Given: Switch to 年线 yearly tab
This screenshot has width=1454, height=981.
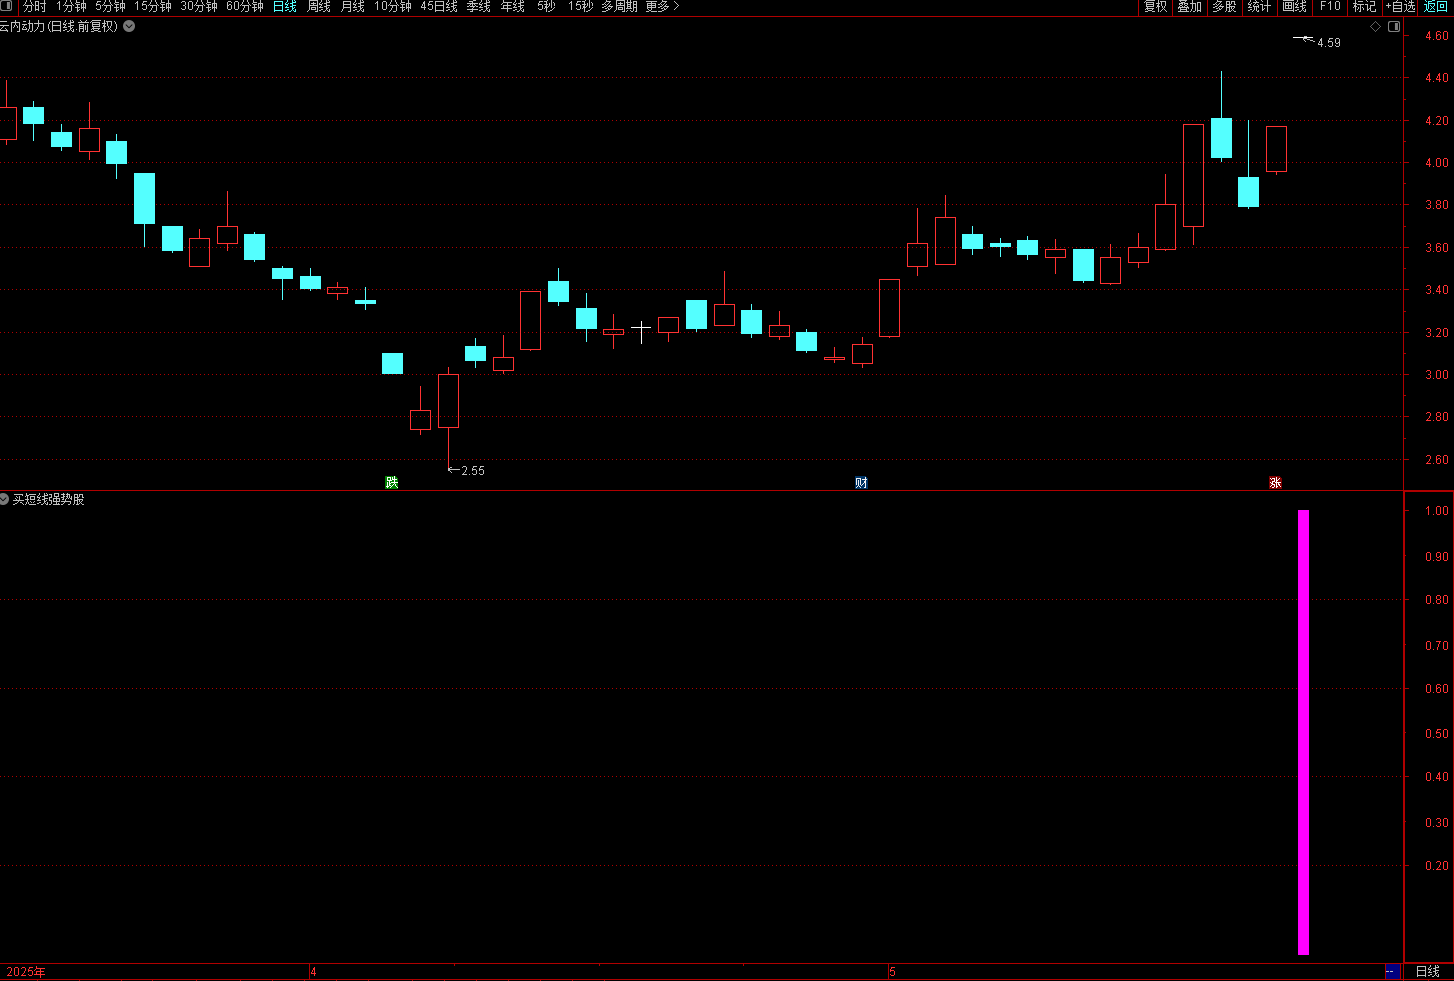Looking at the screenshot, I should [x=513, y=6].
